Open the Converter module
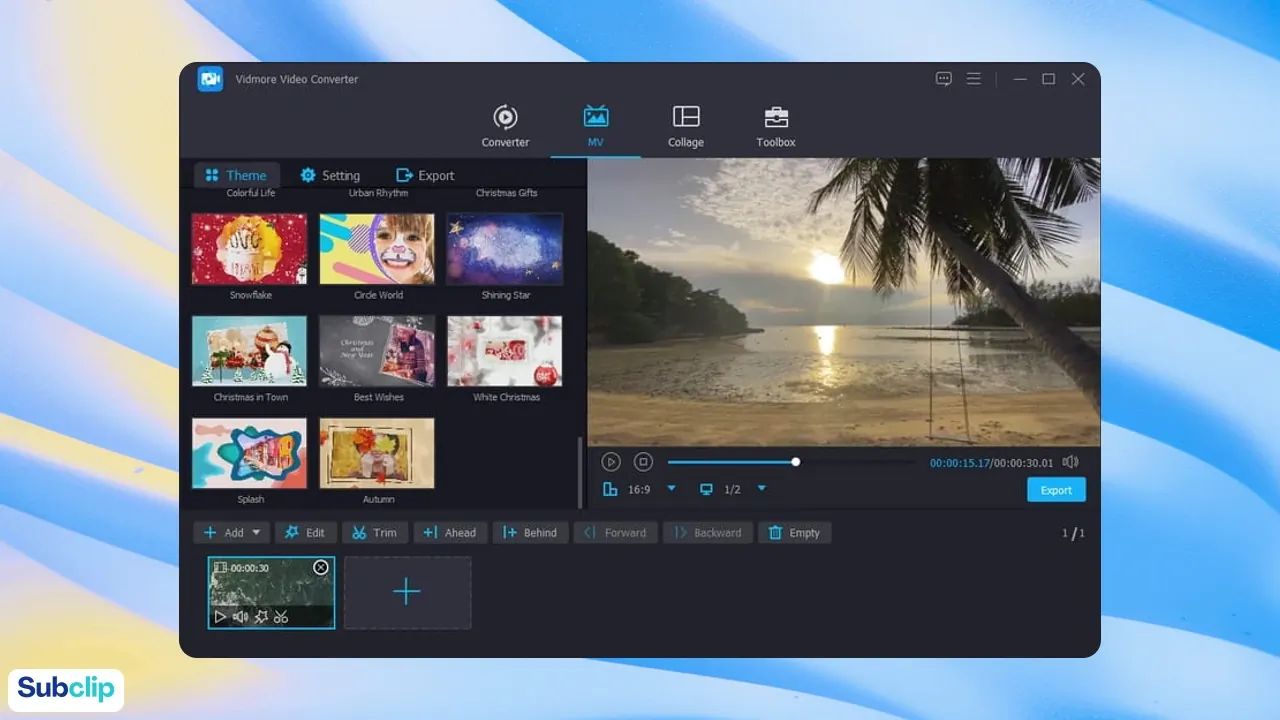The width and height of the screenshot is (1280, 720). coord(505,127)
